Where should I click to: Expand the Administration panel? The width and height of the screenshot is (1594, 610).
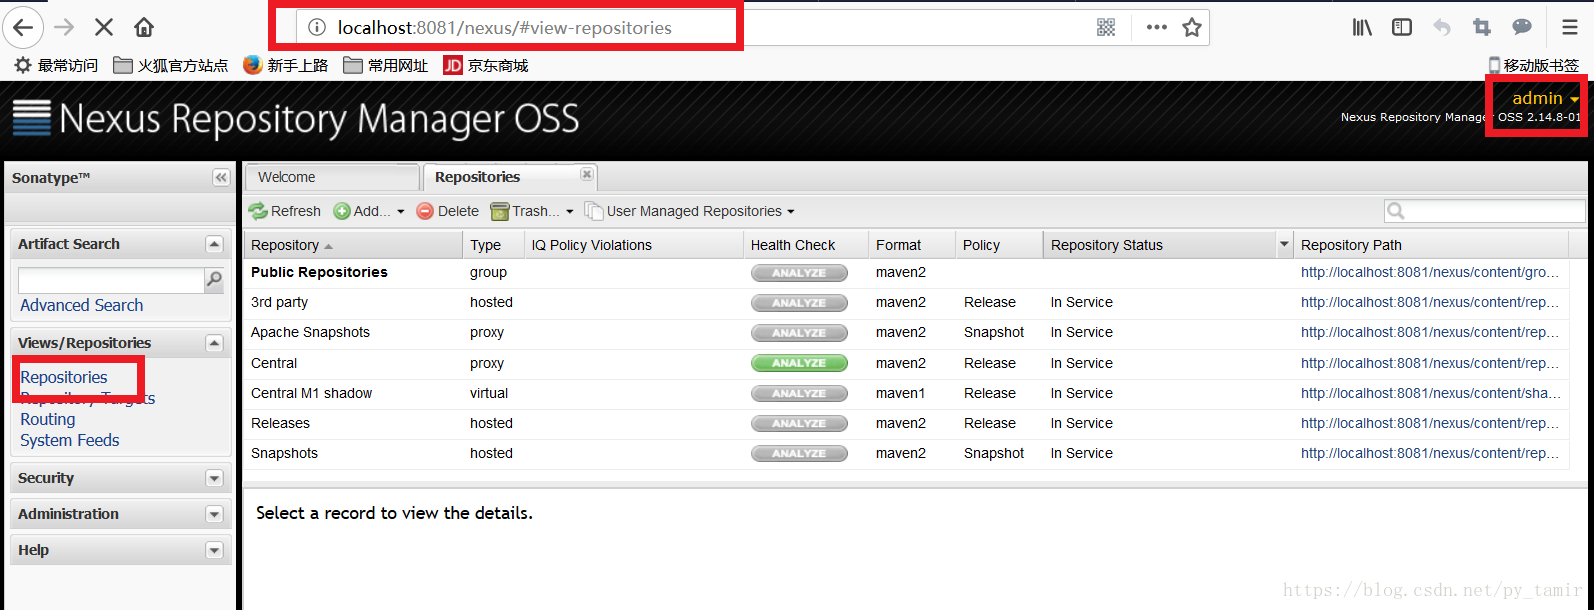pyautogui.click(x=214, y=514)
